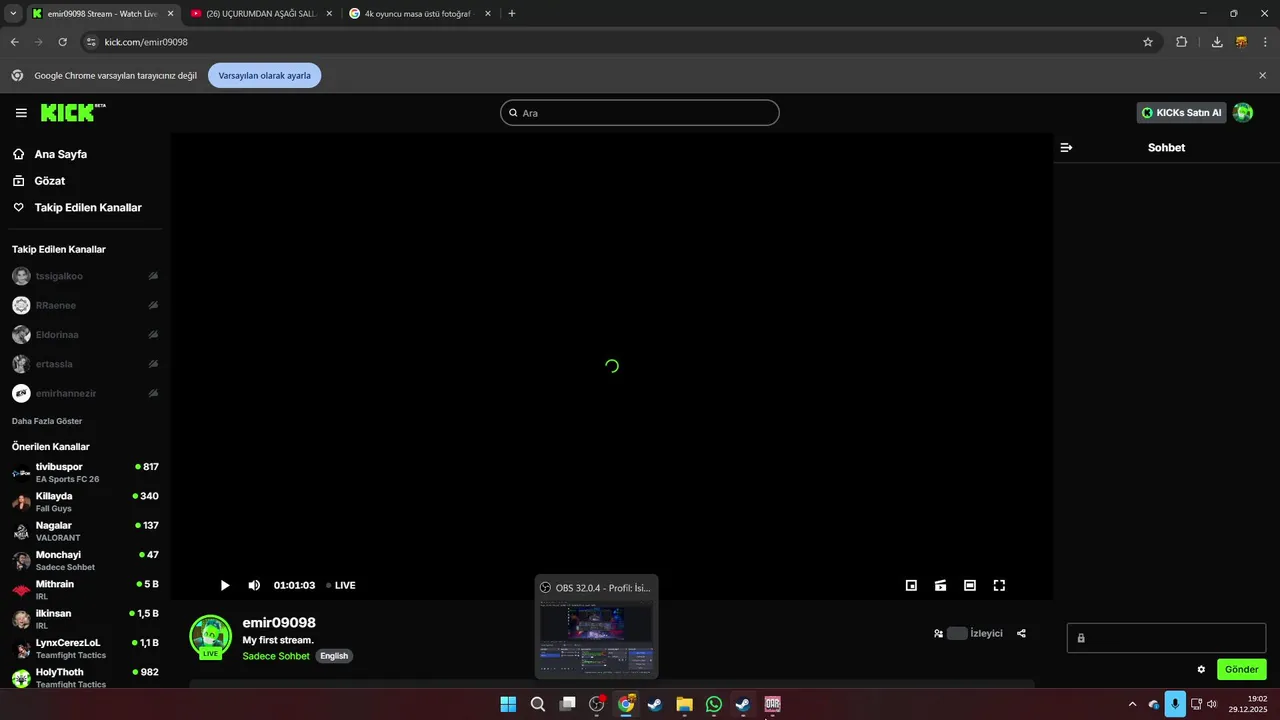Click Varsayılan olarak ayarla button
The width and height of the screenshot is (1280, 720).
click(x=265, y=75)
